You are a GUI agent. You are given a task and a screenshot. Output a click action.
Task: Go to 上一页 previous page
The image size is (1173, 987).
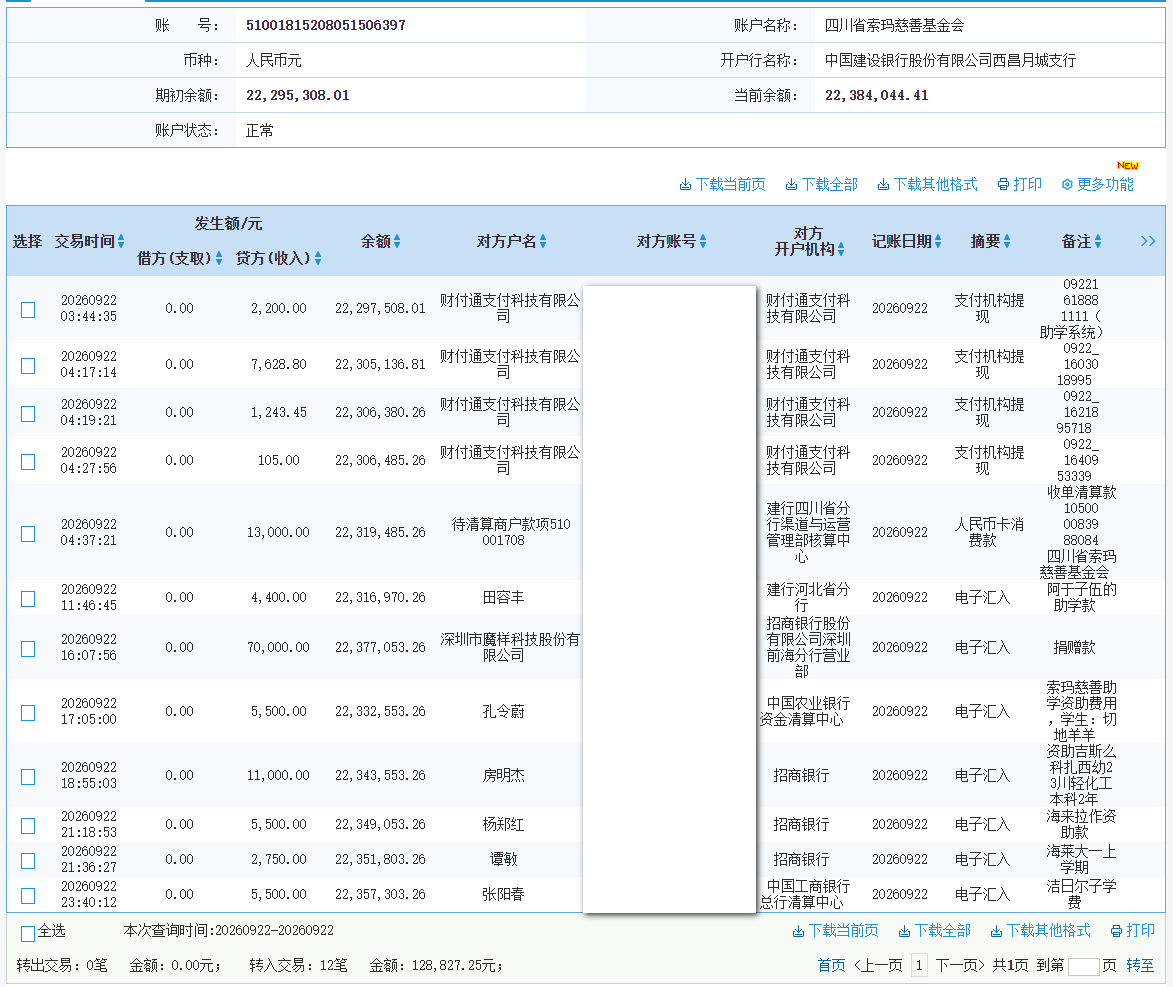coord(878,965)
